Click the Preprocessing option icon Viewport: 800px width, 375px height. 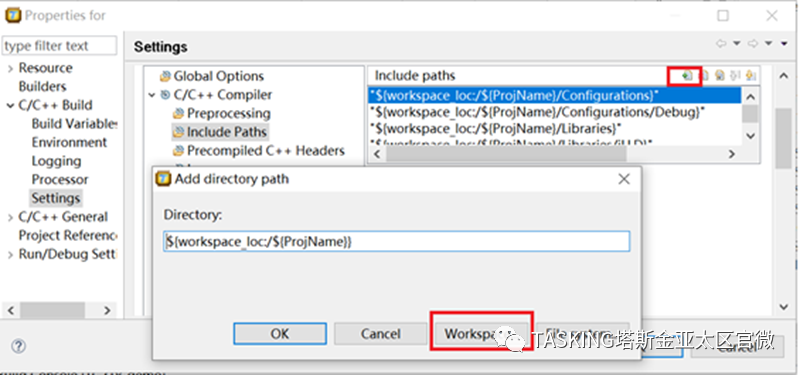tap(178, 113)
